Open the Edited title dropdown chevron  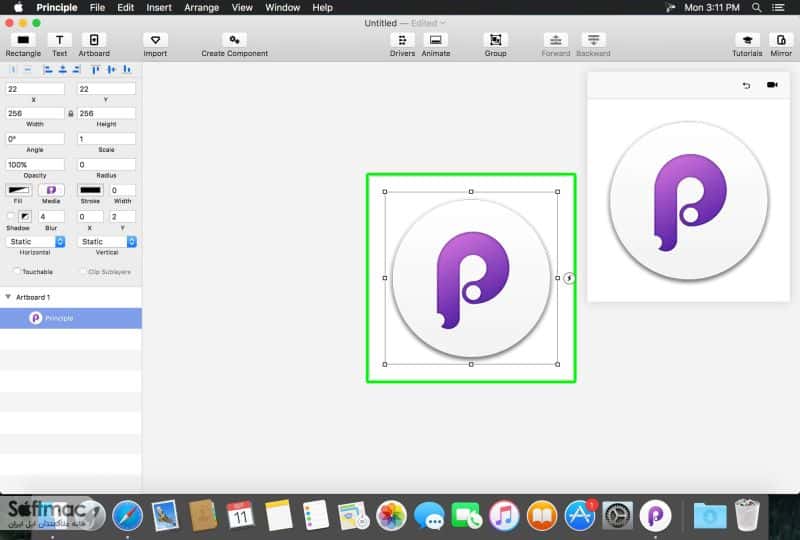point(443,23)
